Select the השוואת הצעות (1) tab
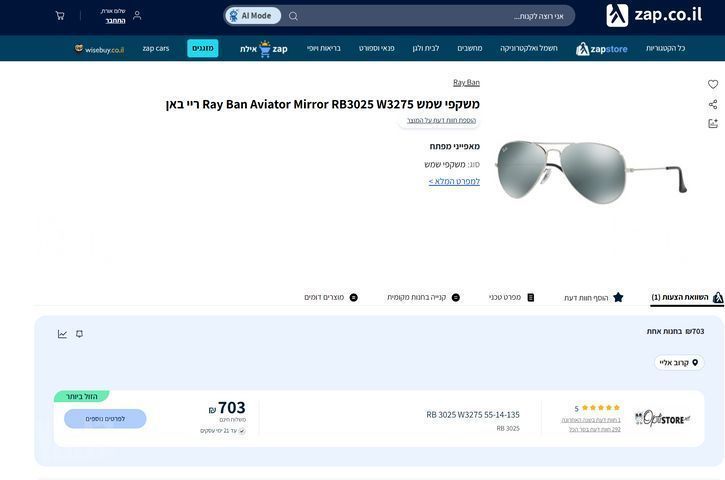725x480 pixels. [x=687, y=297]
